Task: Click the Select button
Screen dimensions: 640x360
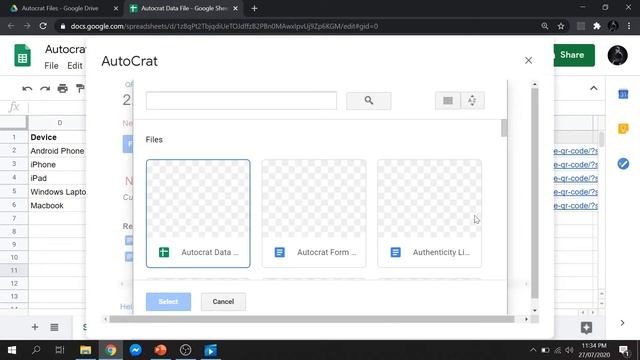Action: [x=168, y=302]
